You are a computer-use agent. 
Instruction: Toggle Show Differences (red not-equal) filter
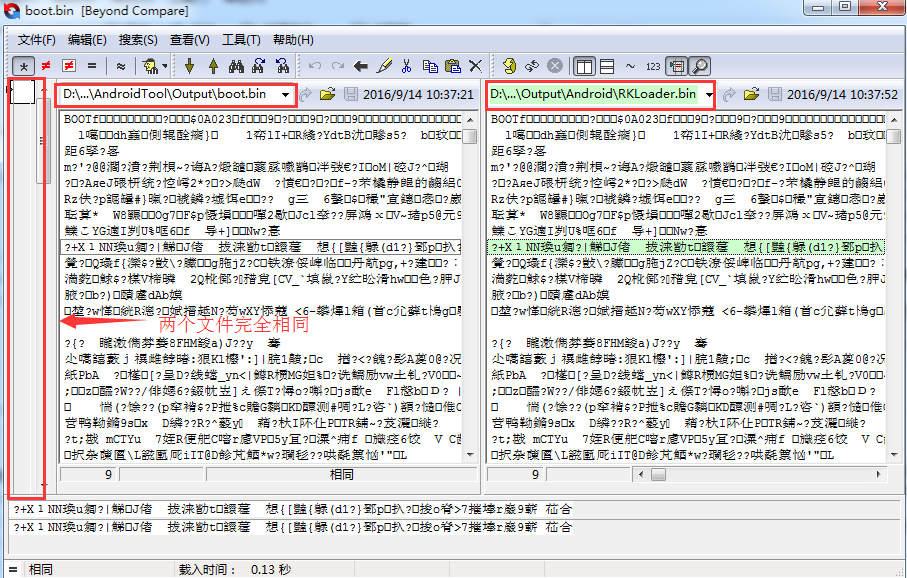(46, 66)
